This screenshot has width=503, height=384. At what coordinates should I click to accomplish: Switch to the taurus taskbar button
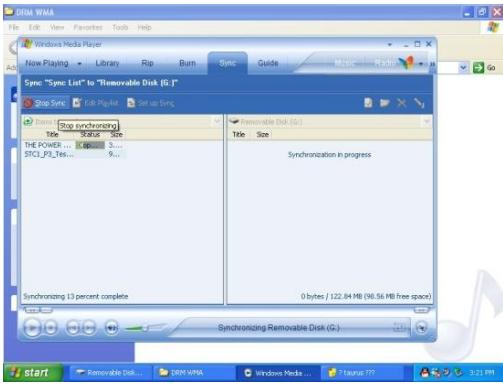coord(362,373)
